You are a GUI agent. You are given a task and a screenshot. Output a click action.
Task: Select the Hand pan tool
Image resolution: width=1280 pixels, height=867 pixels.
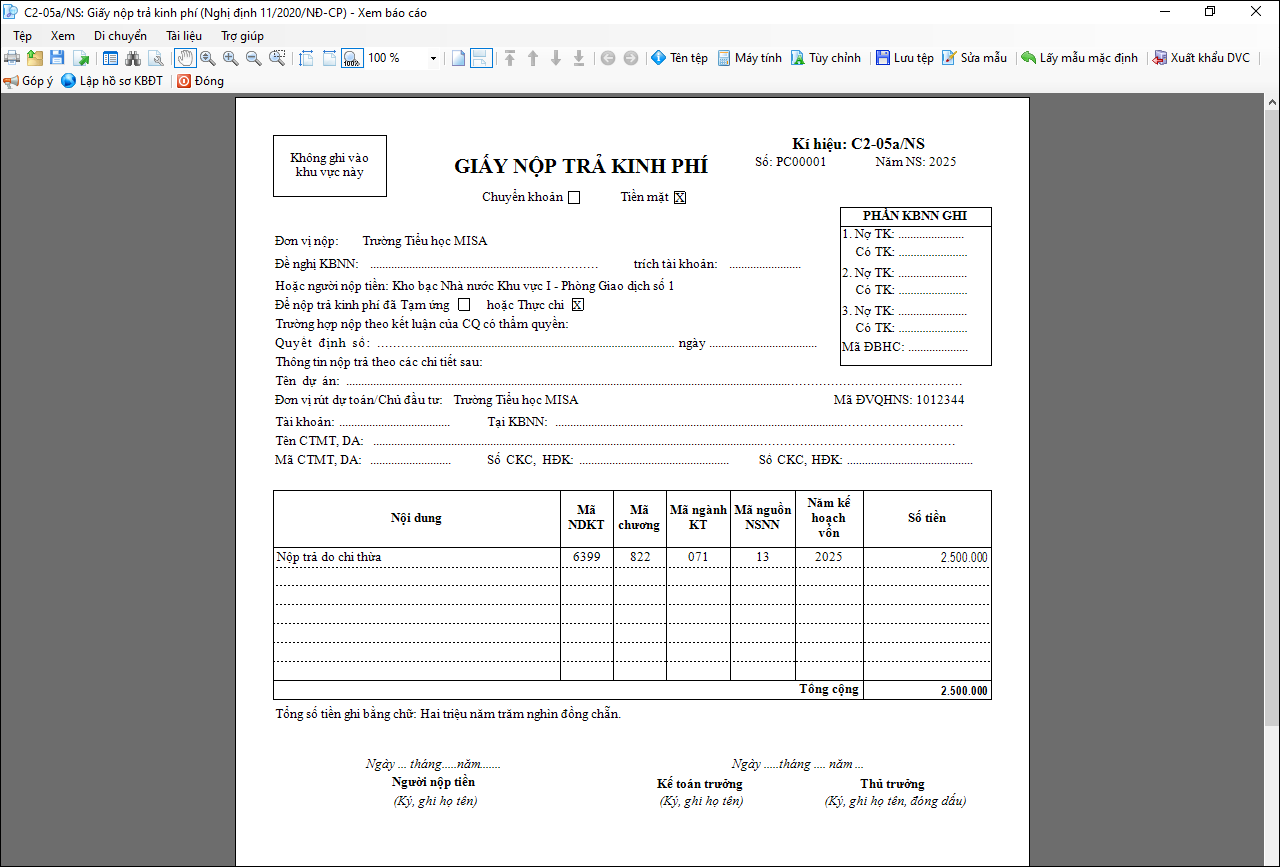pos(185,58)
